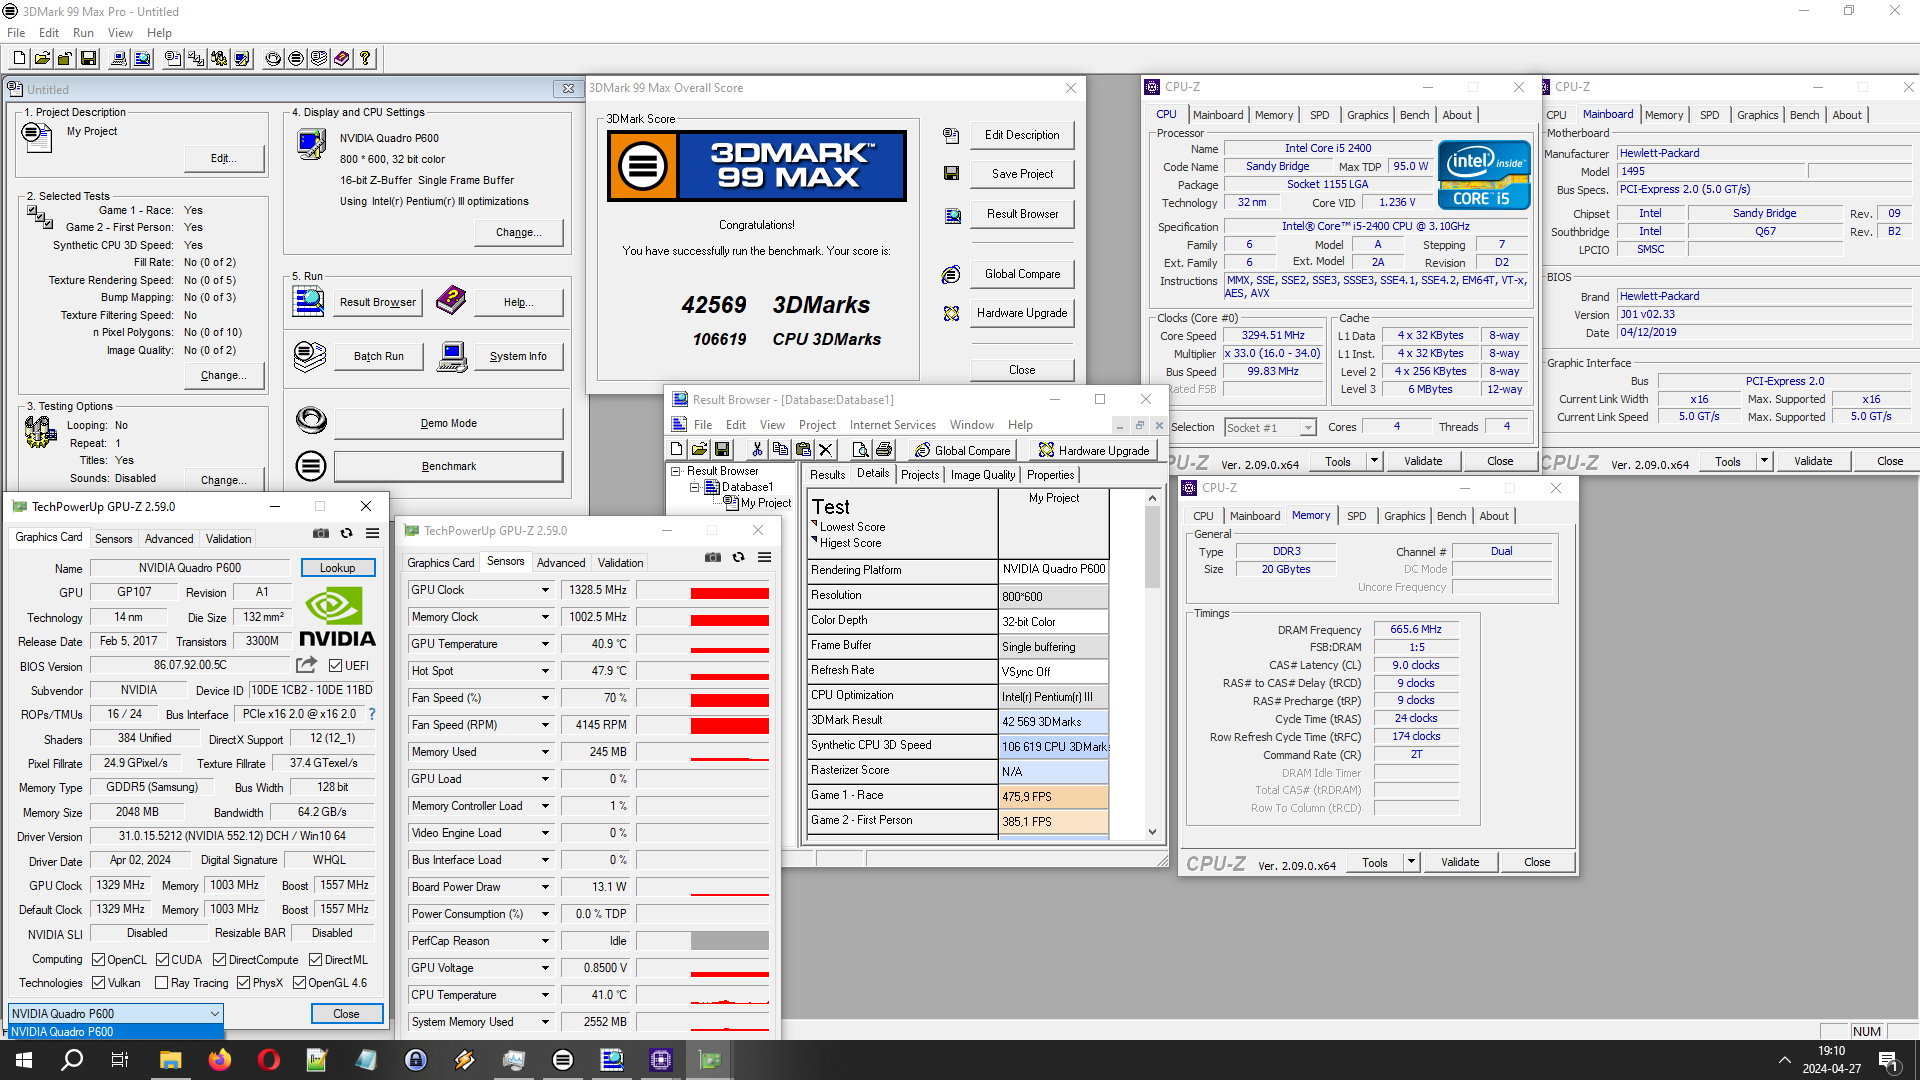This screenshot has height=1080, width=1920.
Task: Toggle the DirectCompute checkbox in GPU-Z
Action: (x=220, y=960)
